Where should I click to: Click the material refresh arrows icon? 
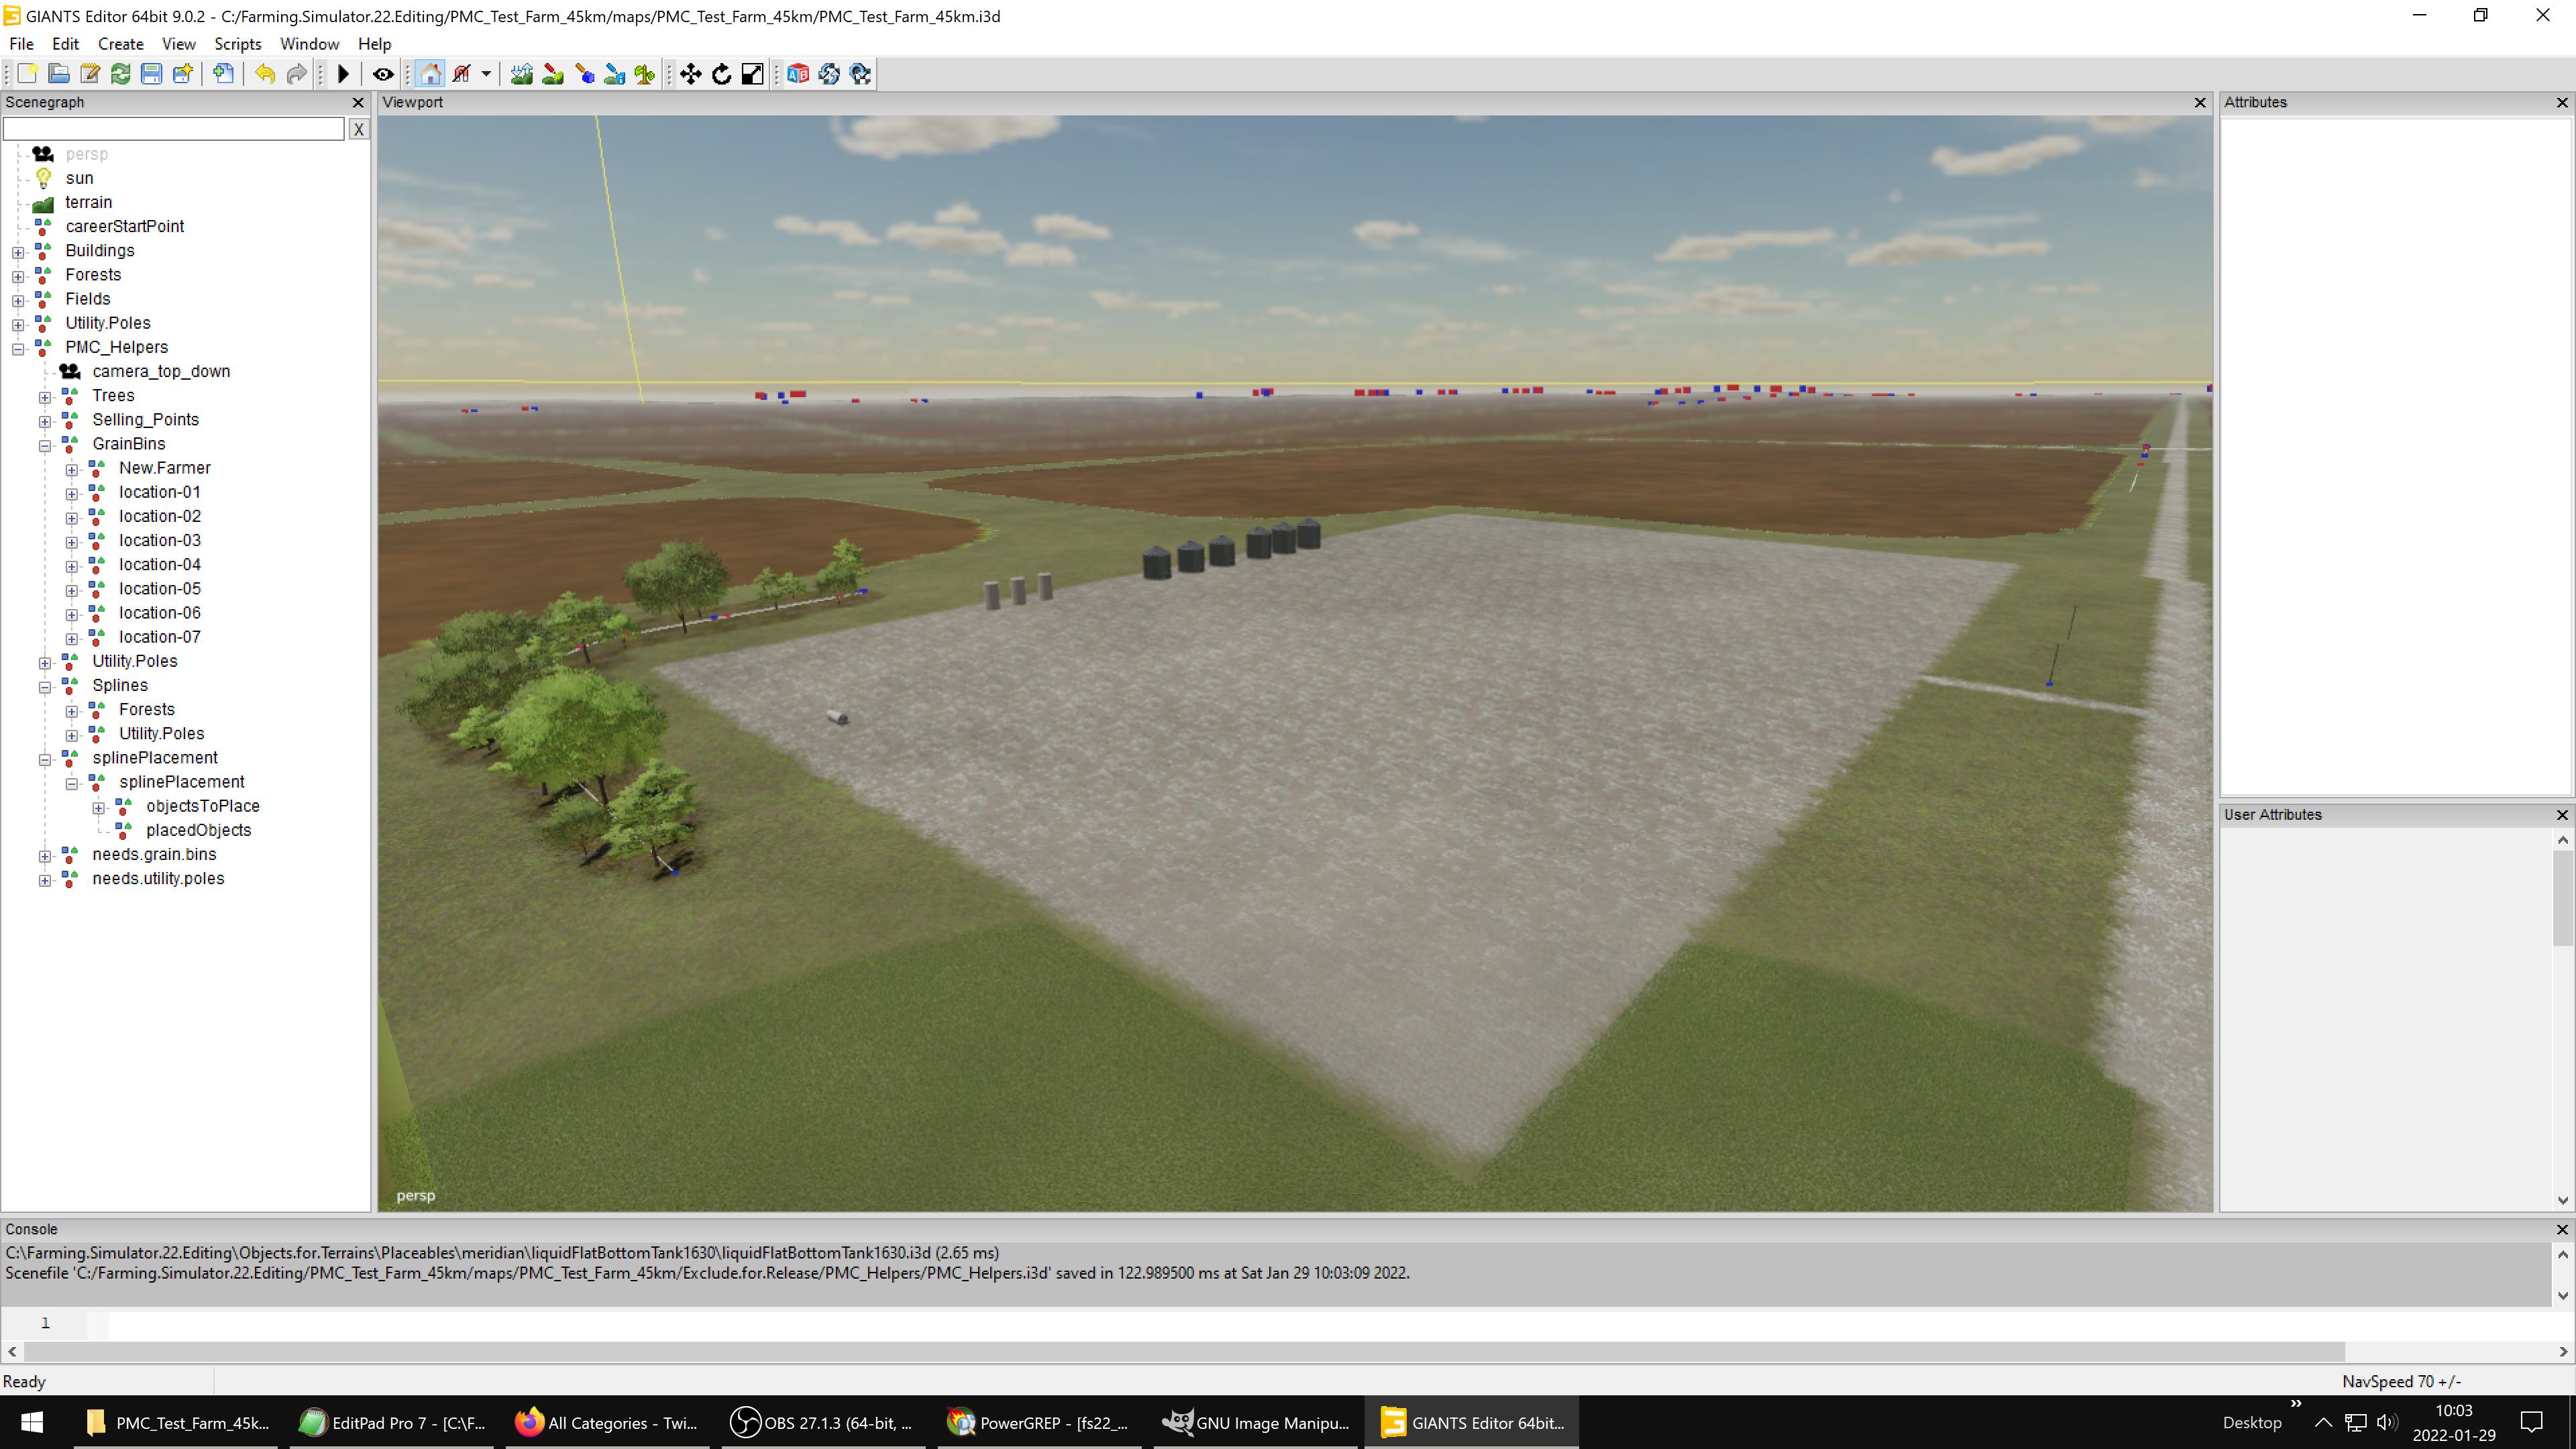click(x=829, y=74)
